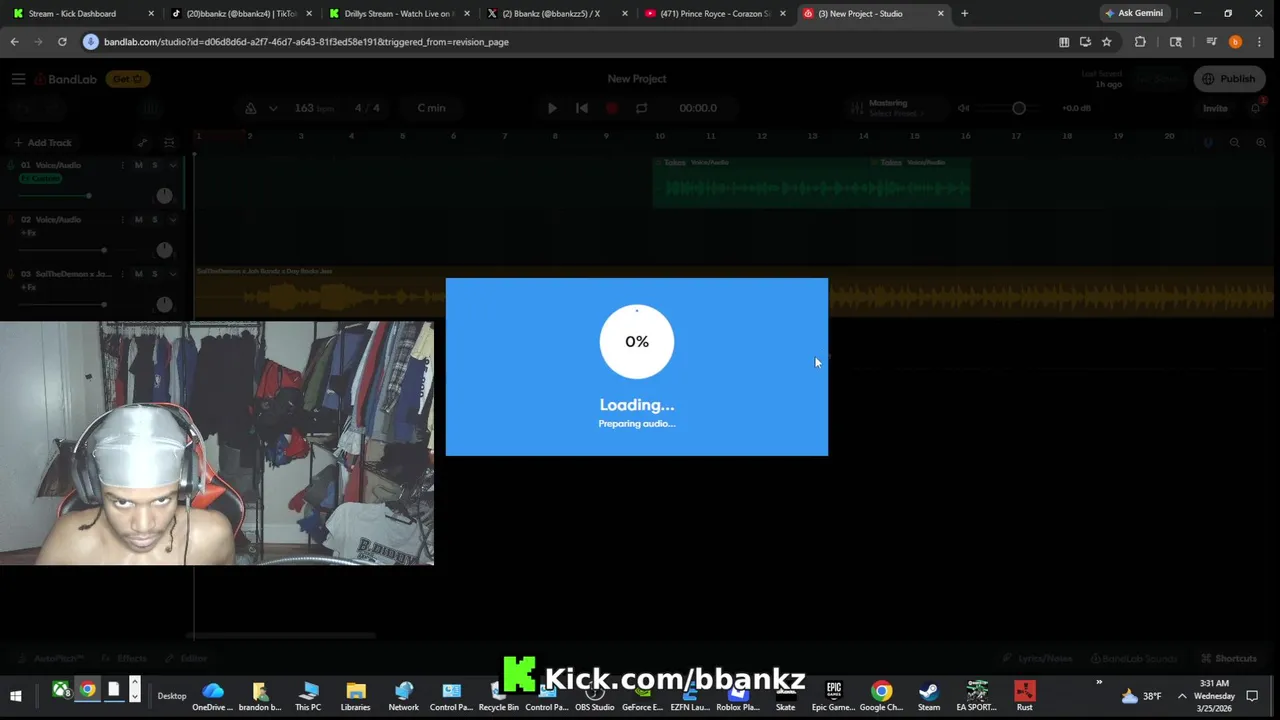Click the Mastering sliders icon
The width and height of the screenshot is (1280, 720).
(857, 108)
